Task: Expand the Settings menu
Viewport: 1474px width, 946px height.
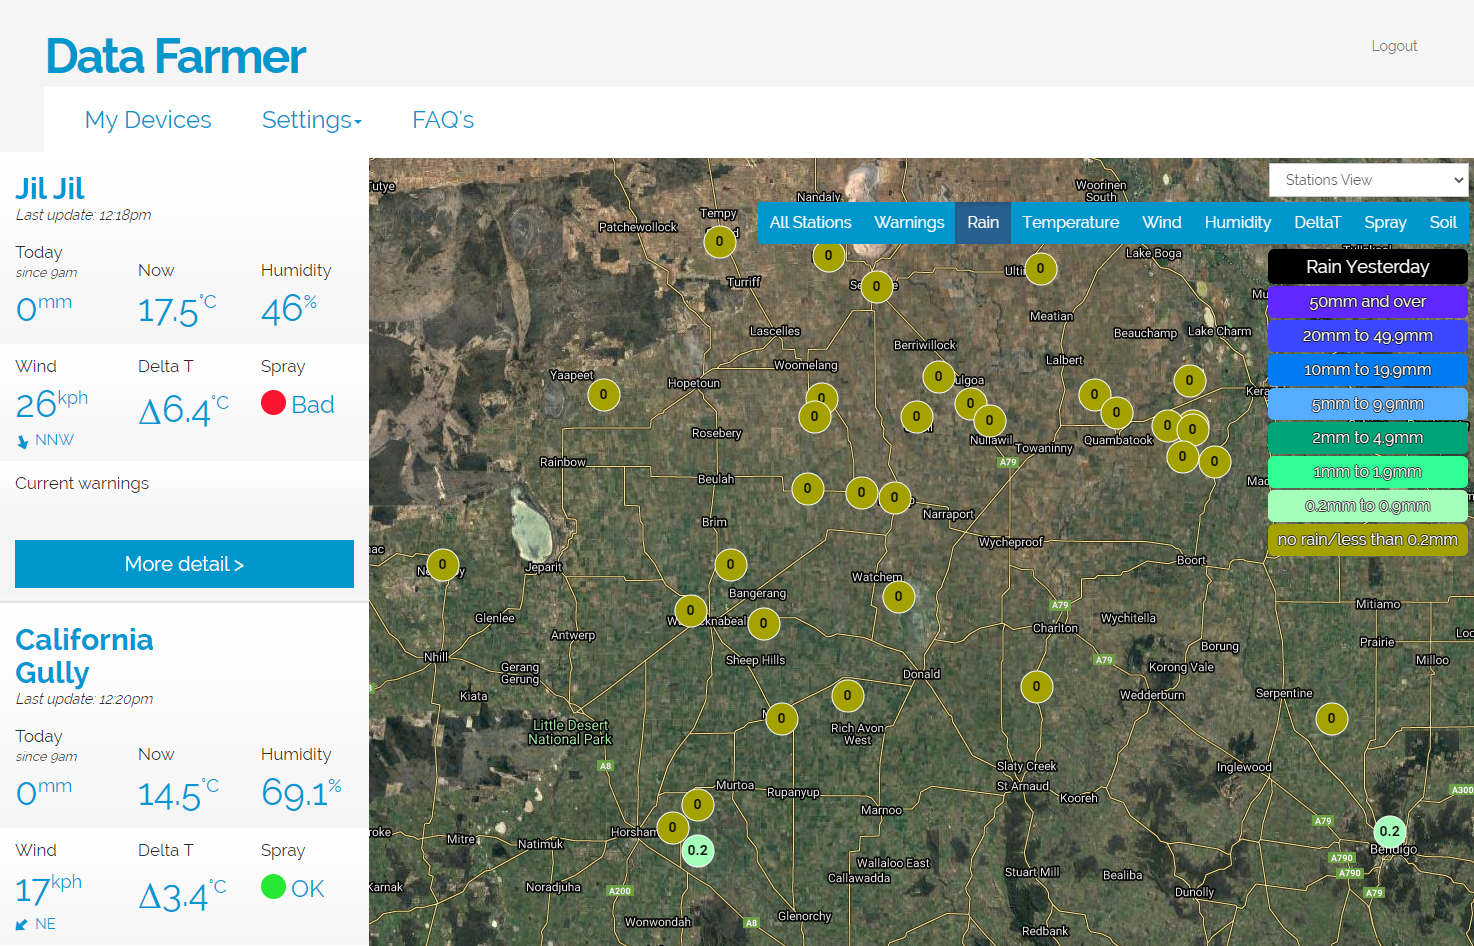Action: [x=311, y=120]
